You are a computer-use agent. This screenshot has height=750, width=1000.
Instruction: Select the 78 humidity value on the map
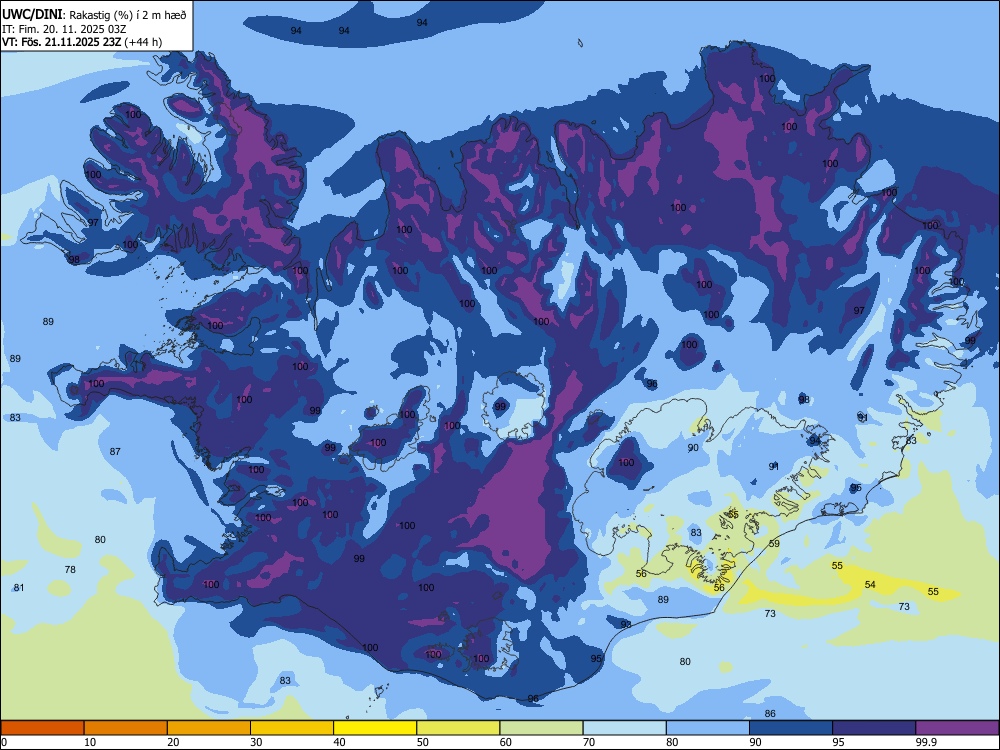[x=70, y=570]
